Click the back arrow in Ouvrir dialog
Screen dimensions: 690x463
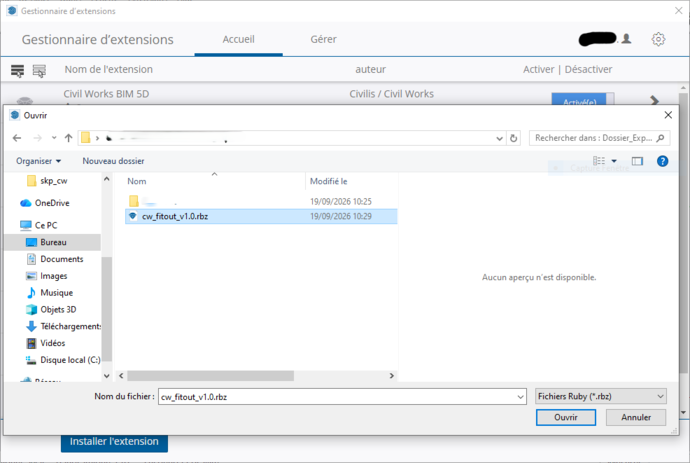coord(17,138)
